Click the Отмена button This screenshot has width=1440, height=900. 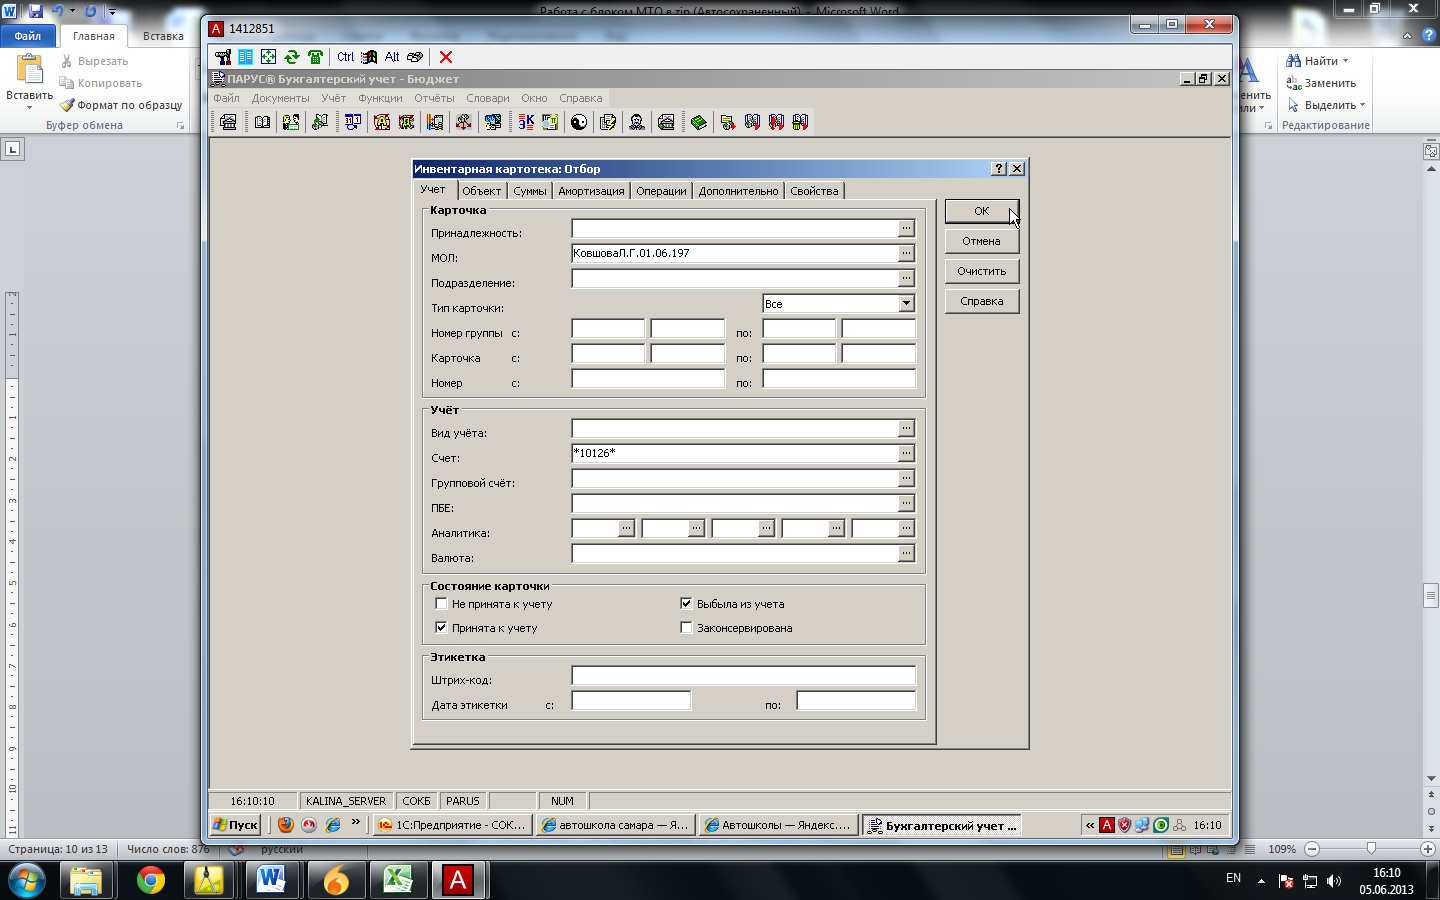[982, 241]
